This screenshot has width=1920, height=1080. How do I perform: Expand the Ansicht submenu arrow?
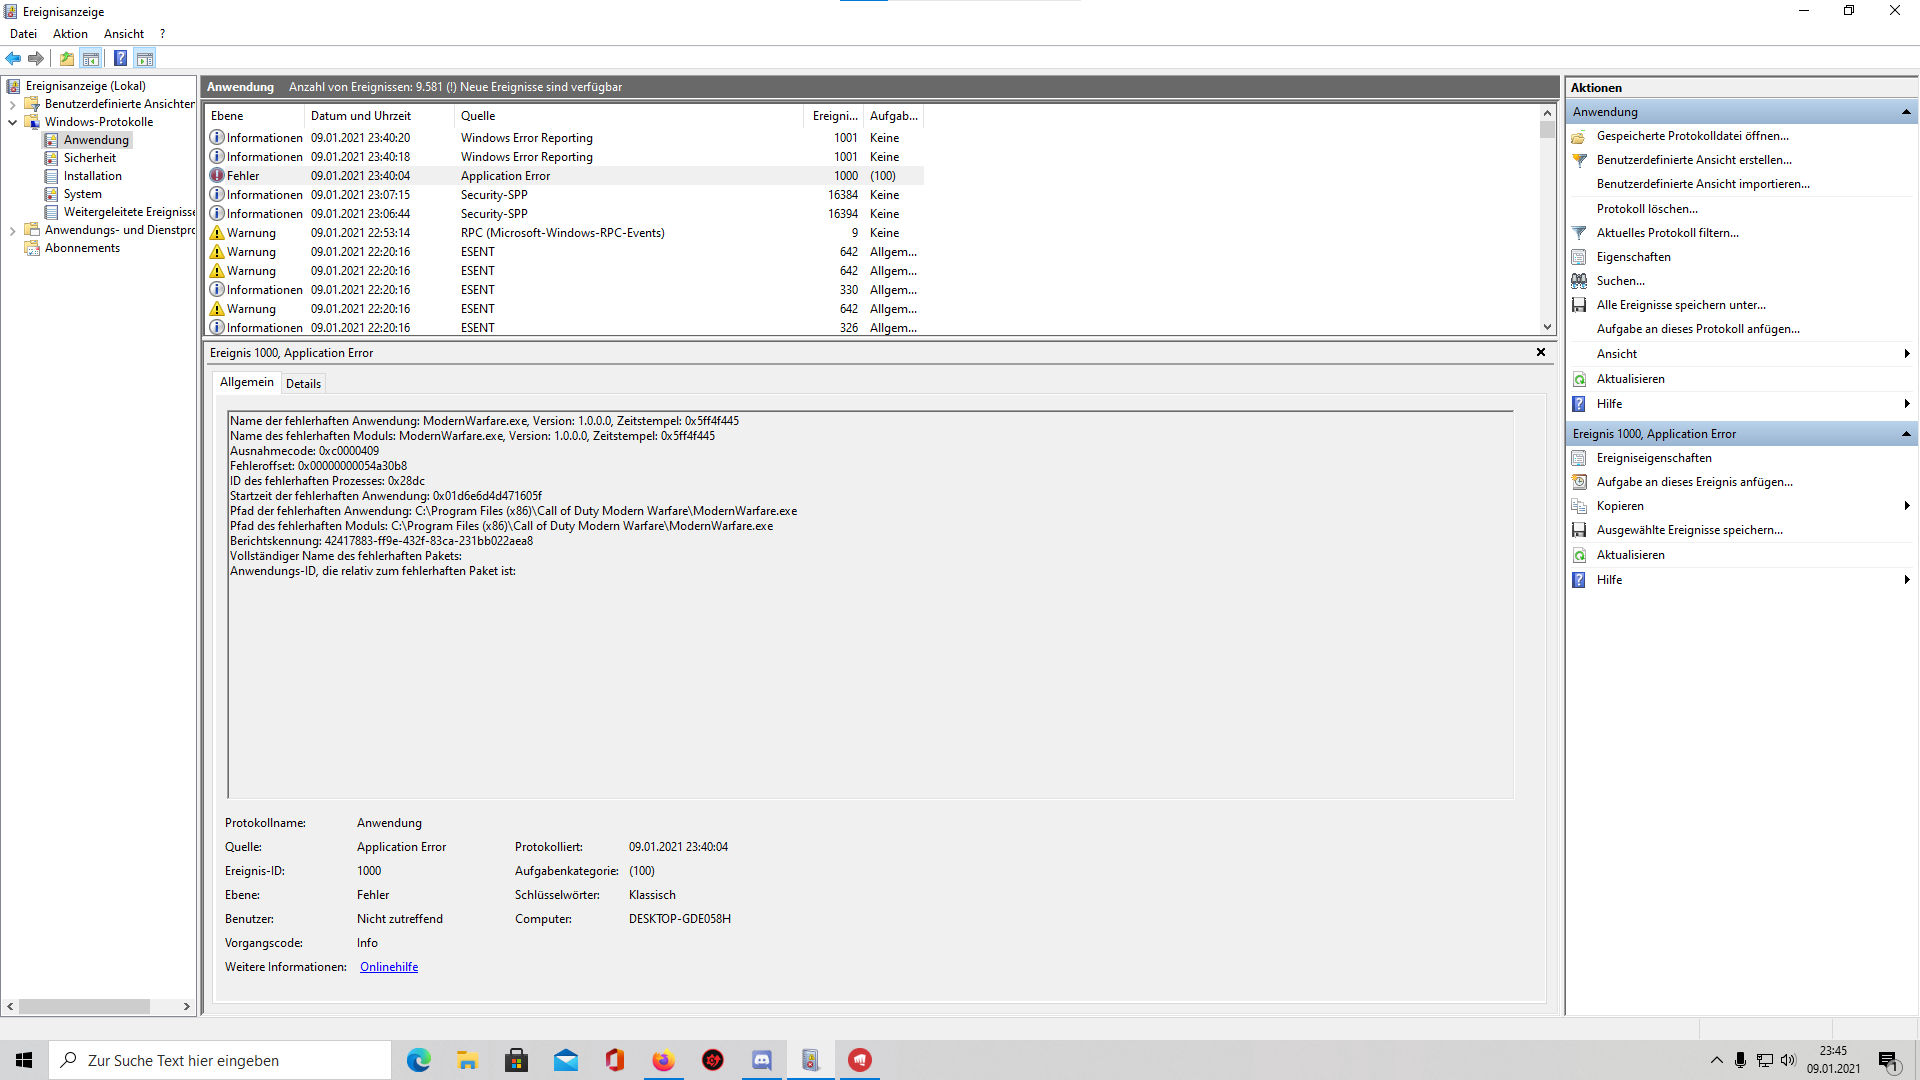[x=1906, y=354]
